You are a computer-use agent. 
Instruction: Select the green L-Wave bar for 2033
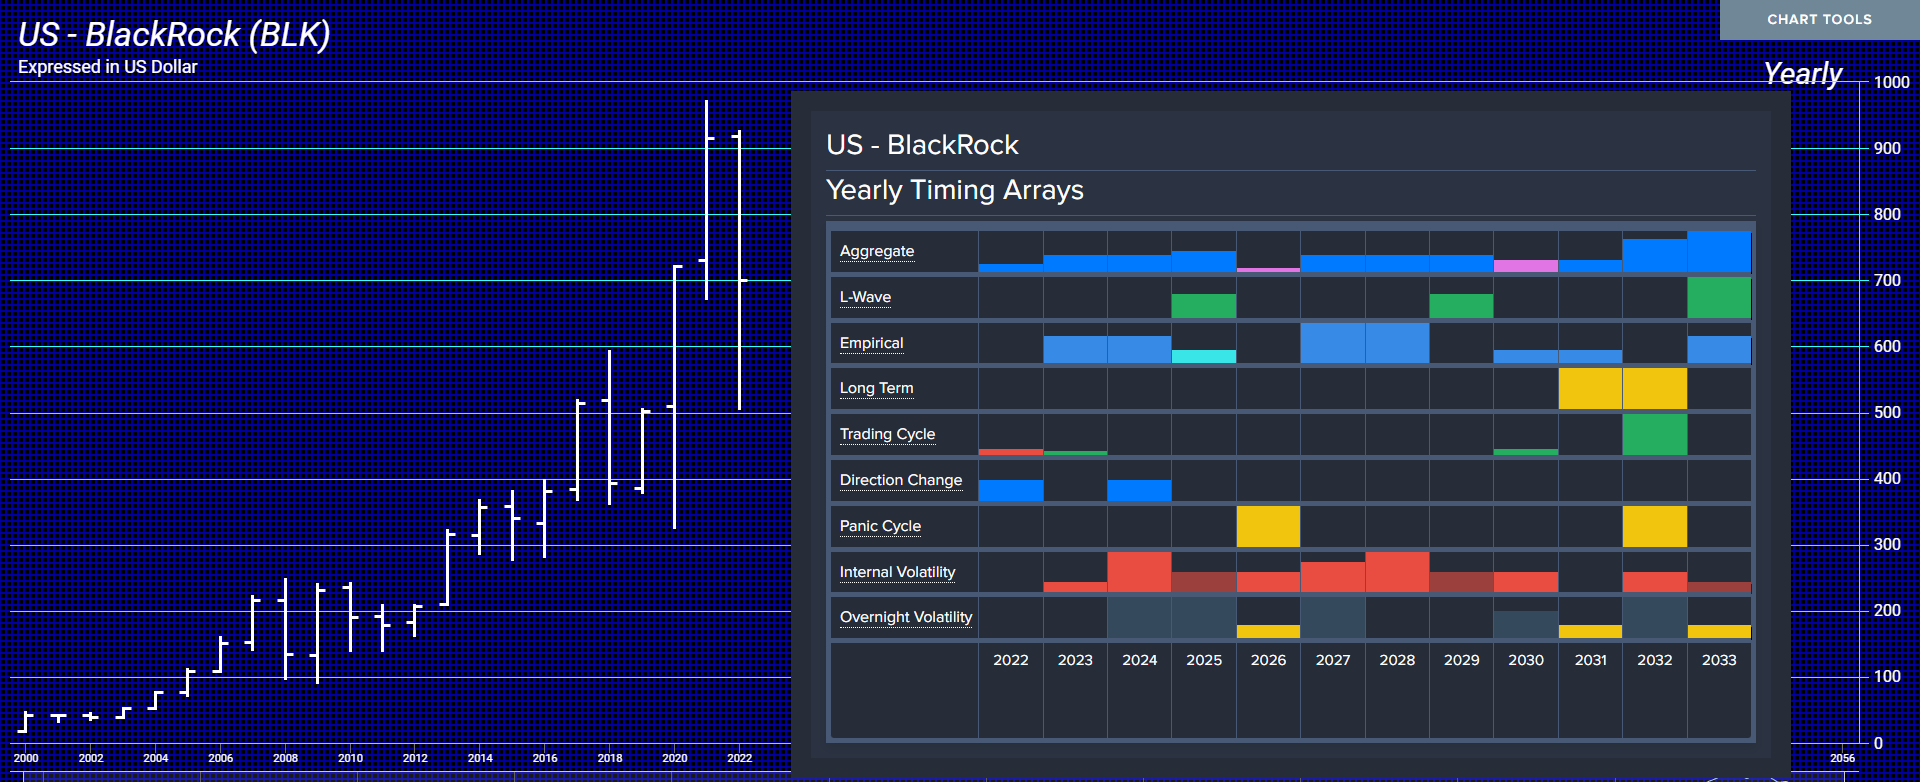[1719, 298]
